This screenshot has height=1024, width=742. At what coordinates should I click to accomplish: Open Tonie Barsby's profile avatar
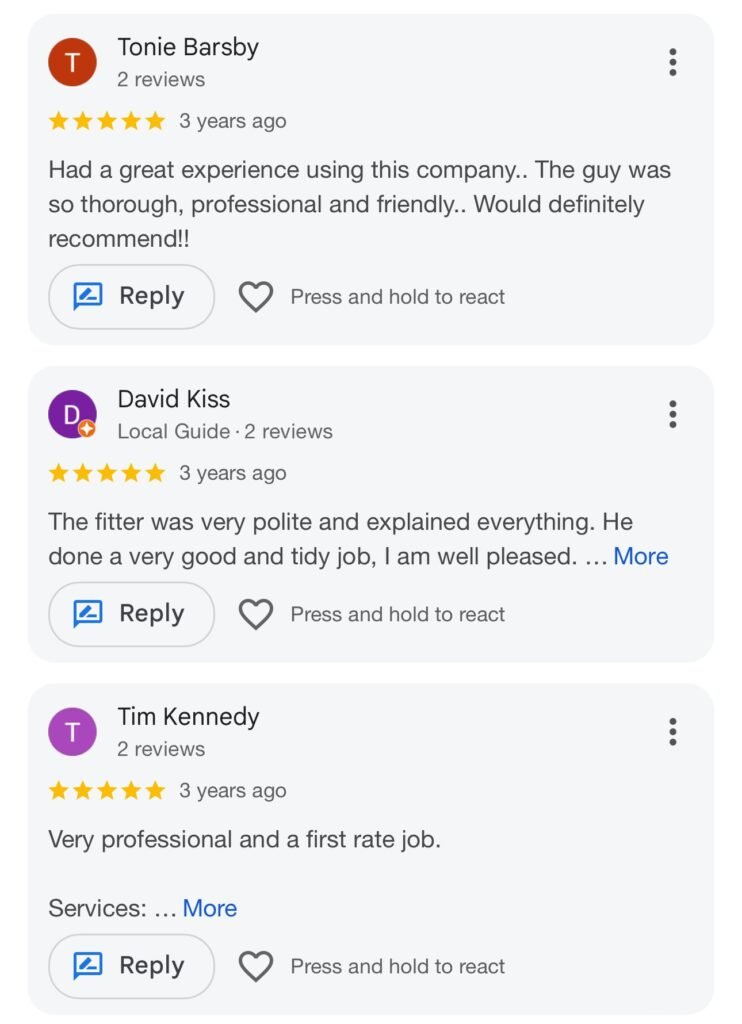click(x=72, y=61)
